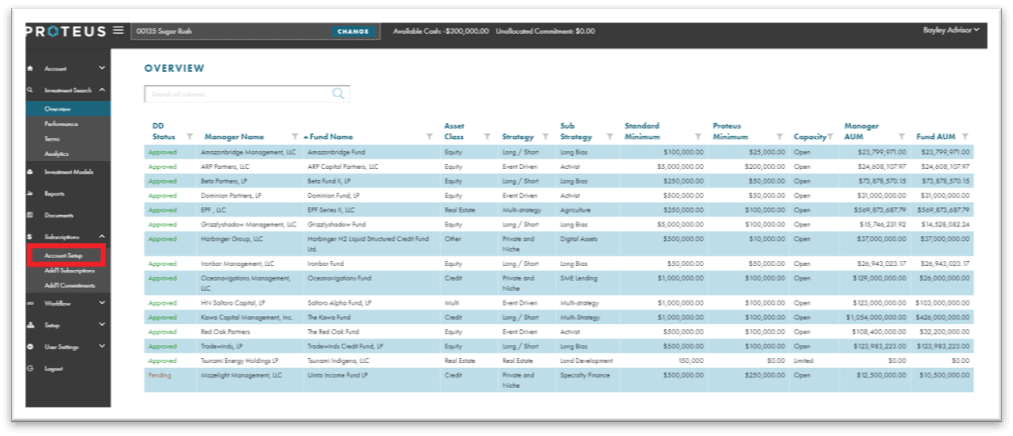The width and height of the screenshot is (1013, 436).
Task: Expand the Setup chevron
Action: pos(101,326)
